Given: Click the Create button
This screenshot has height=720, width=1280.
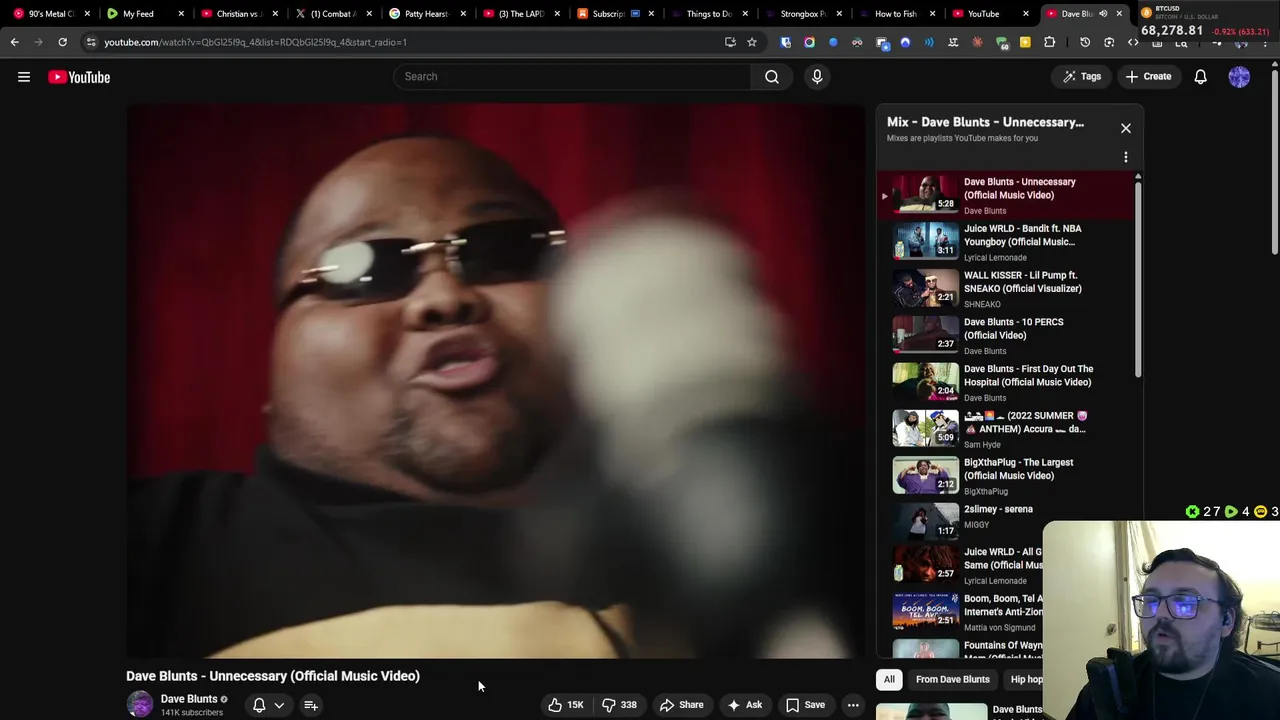Looking at the screenshot, I should coord(1148,76).
